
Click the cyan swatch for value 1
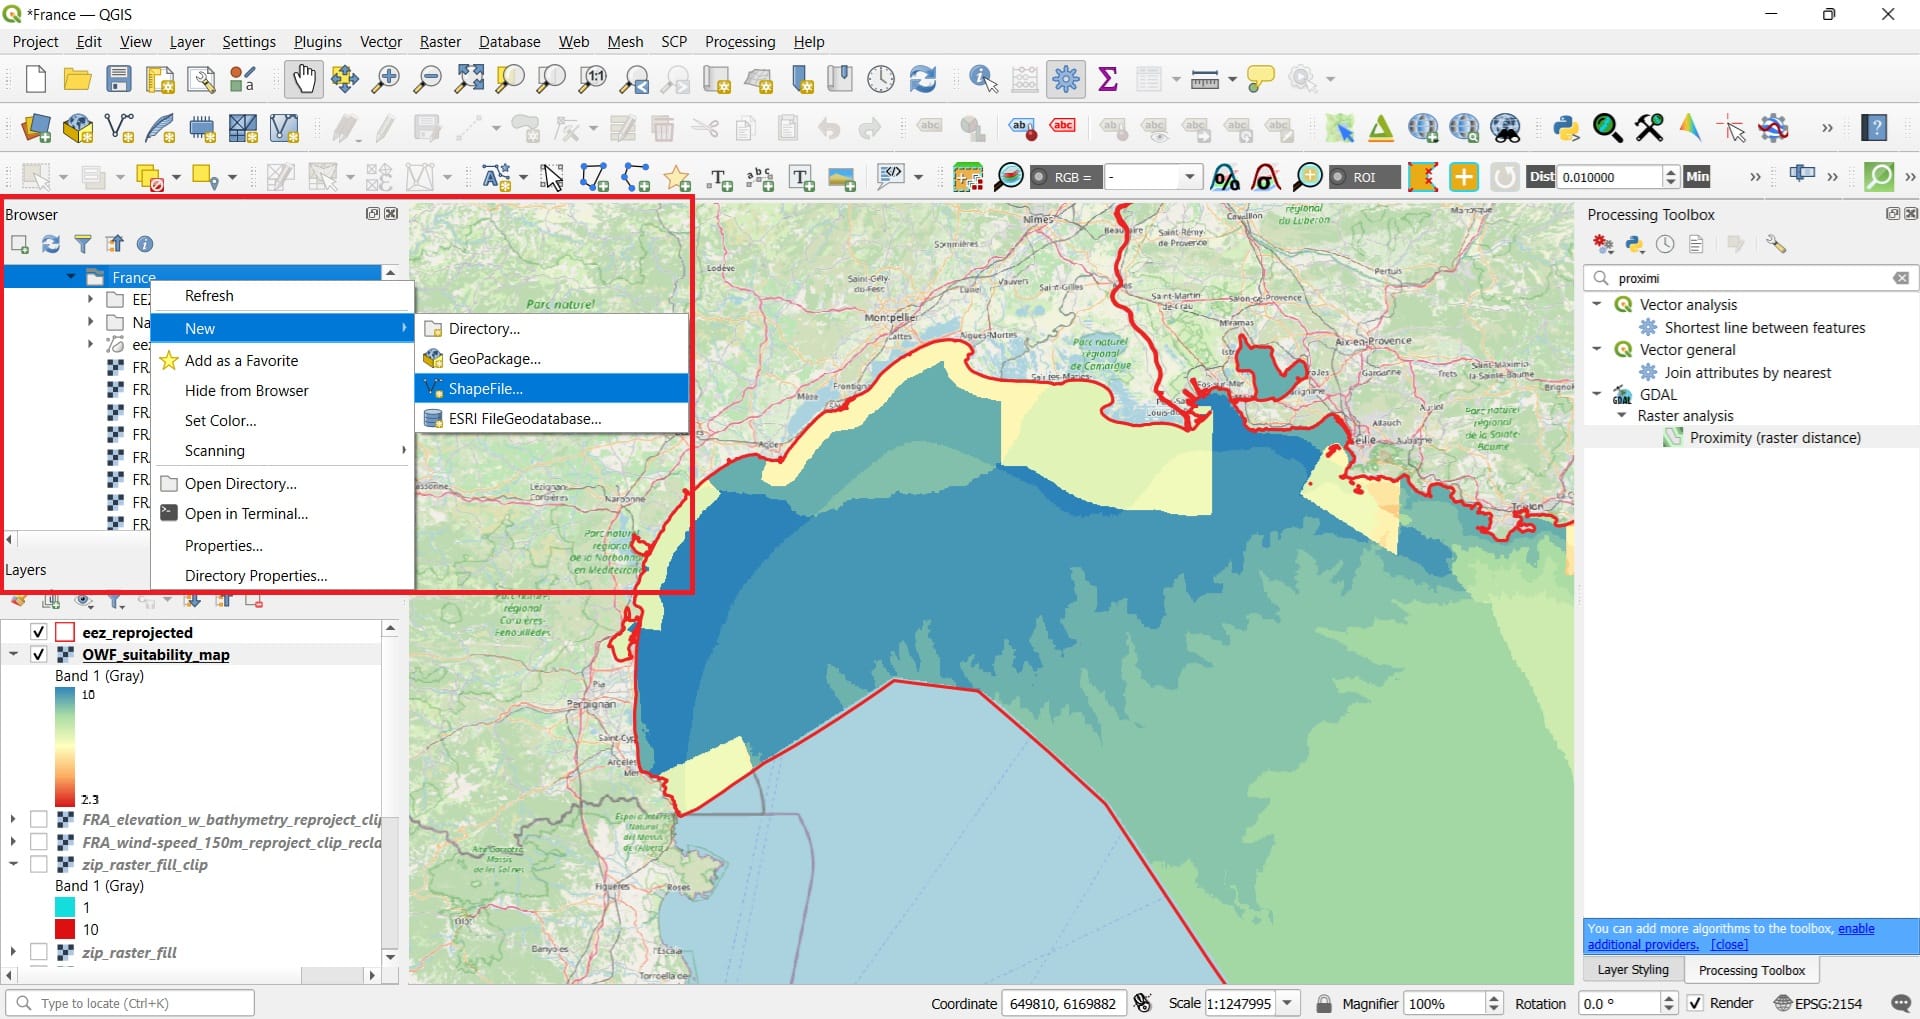coord(65,907)
